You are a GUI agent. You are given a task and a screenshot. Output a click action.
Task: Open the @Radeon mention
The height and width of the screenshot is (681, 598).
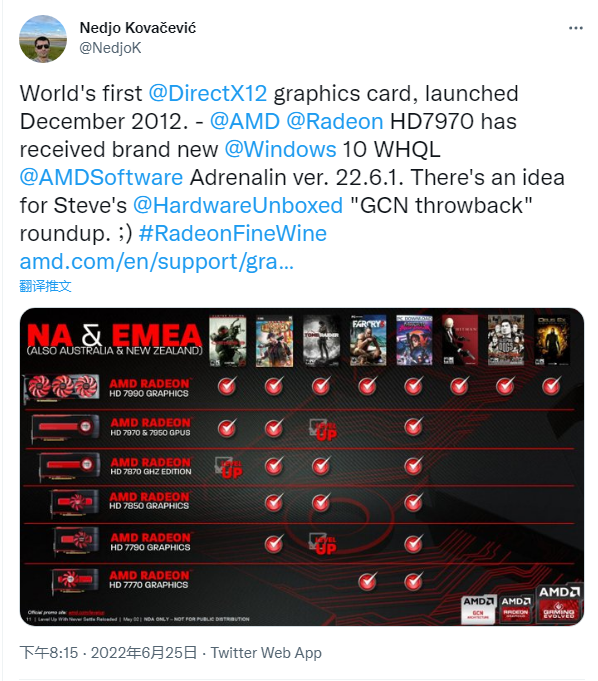click(x=335, y=121)
